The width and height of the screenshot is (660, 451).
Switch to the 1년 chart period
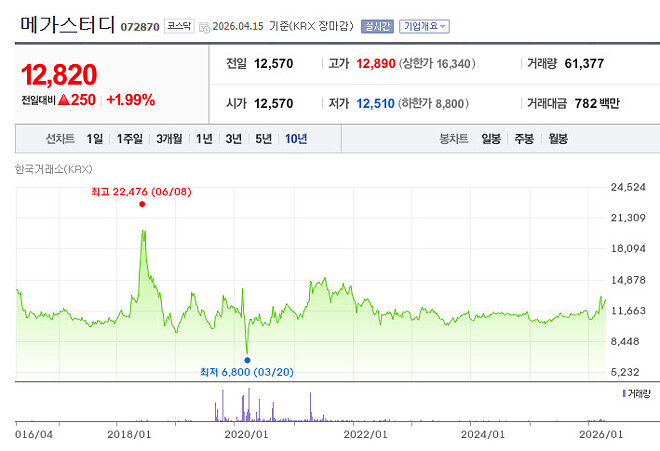pyautogui.click(x=204, y=139)
